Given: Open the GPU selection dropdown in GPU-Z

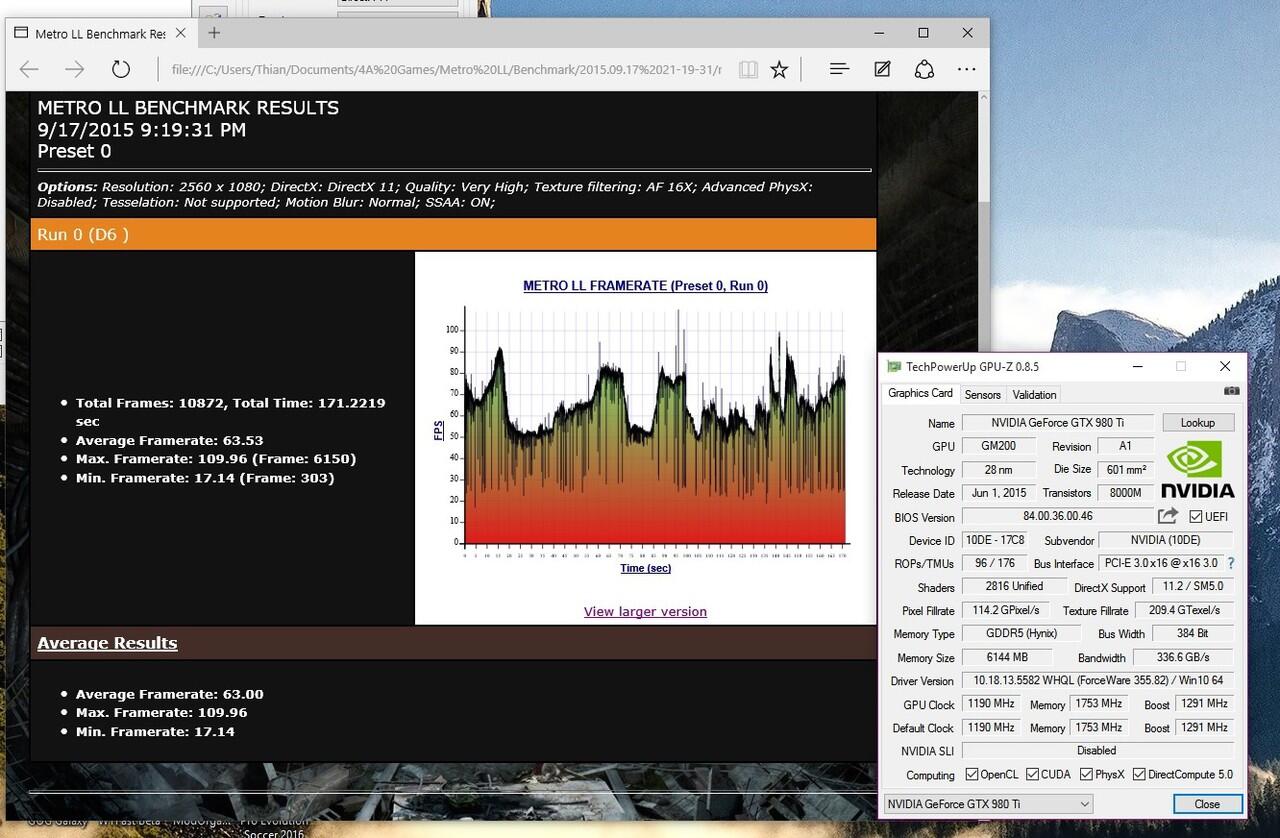Looking at the screenshot, I should click(988, 804).
